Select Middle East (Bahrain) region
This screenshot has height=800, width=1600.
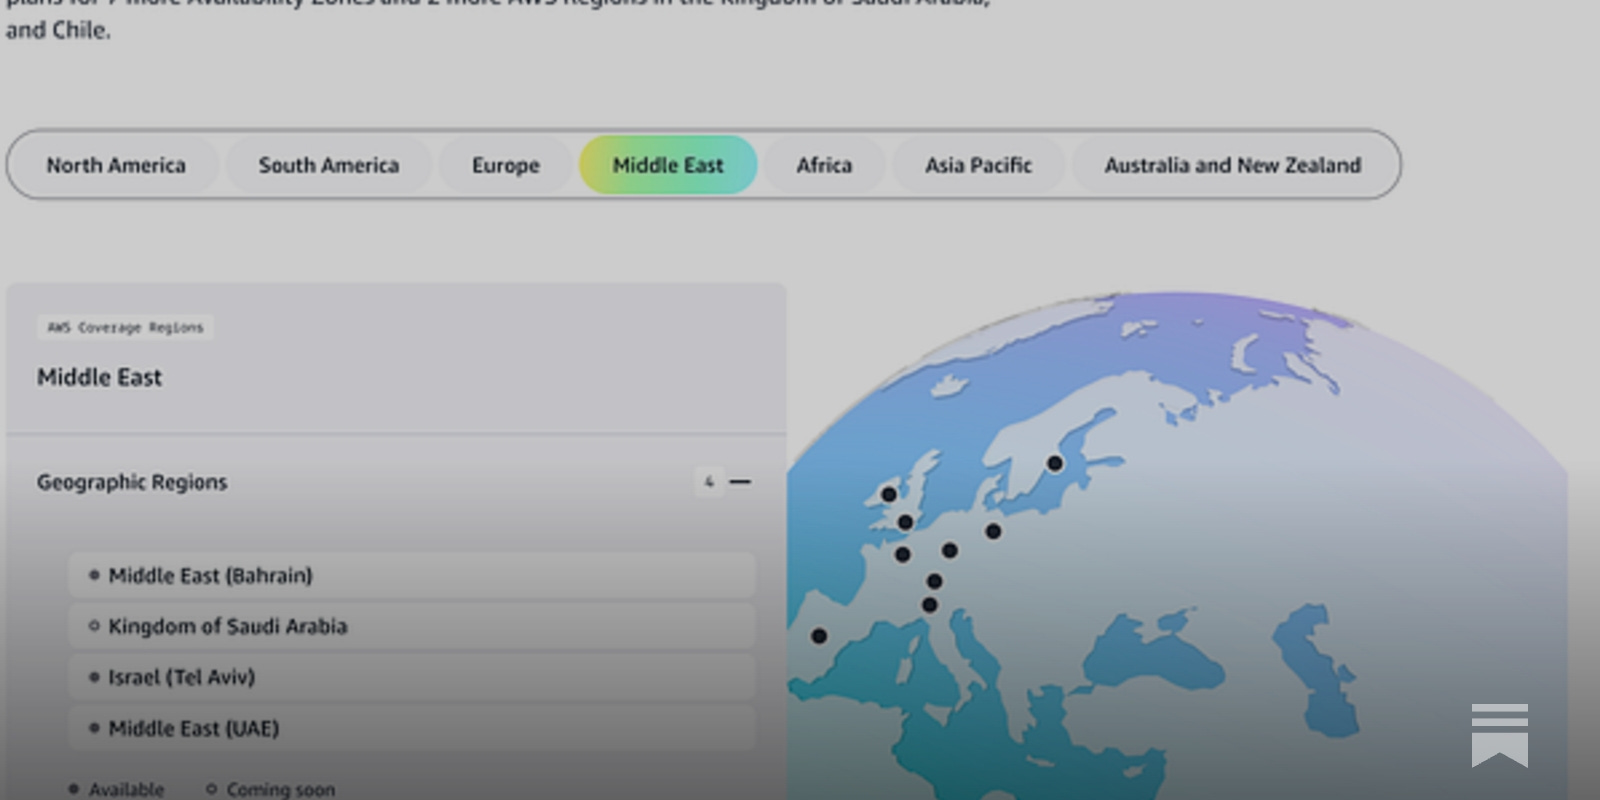tap(412, 576)
